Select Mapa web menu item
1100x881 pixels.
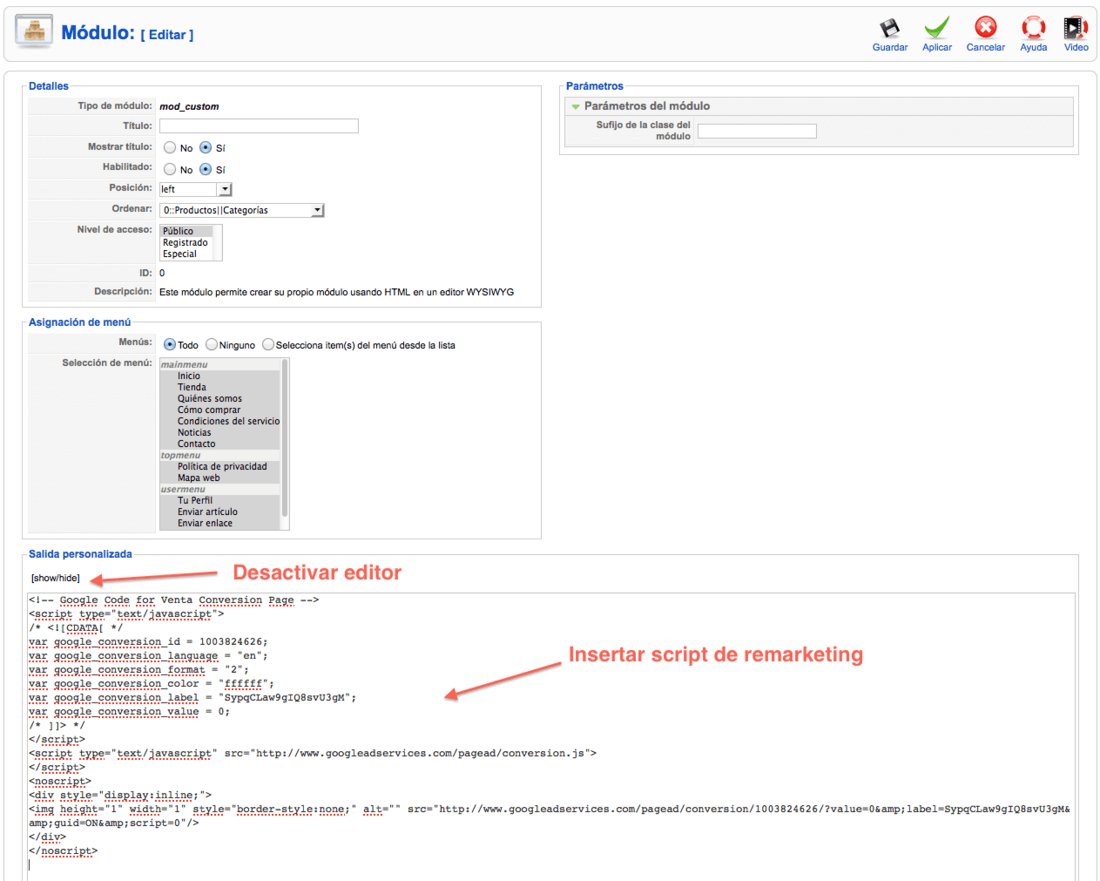[x=220, y=478]
